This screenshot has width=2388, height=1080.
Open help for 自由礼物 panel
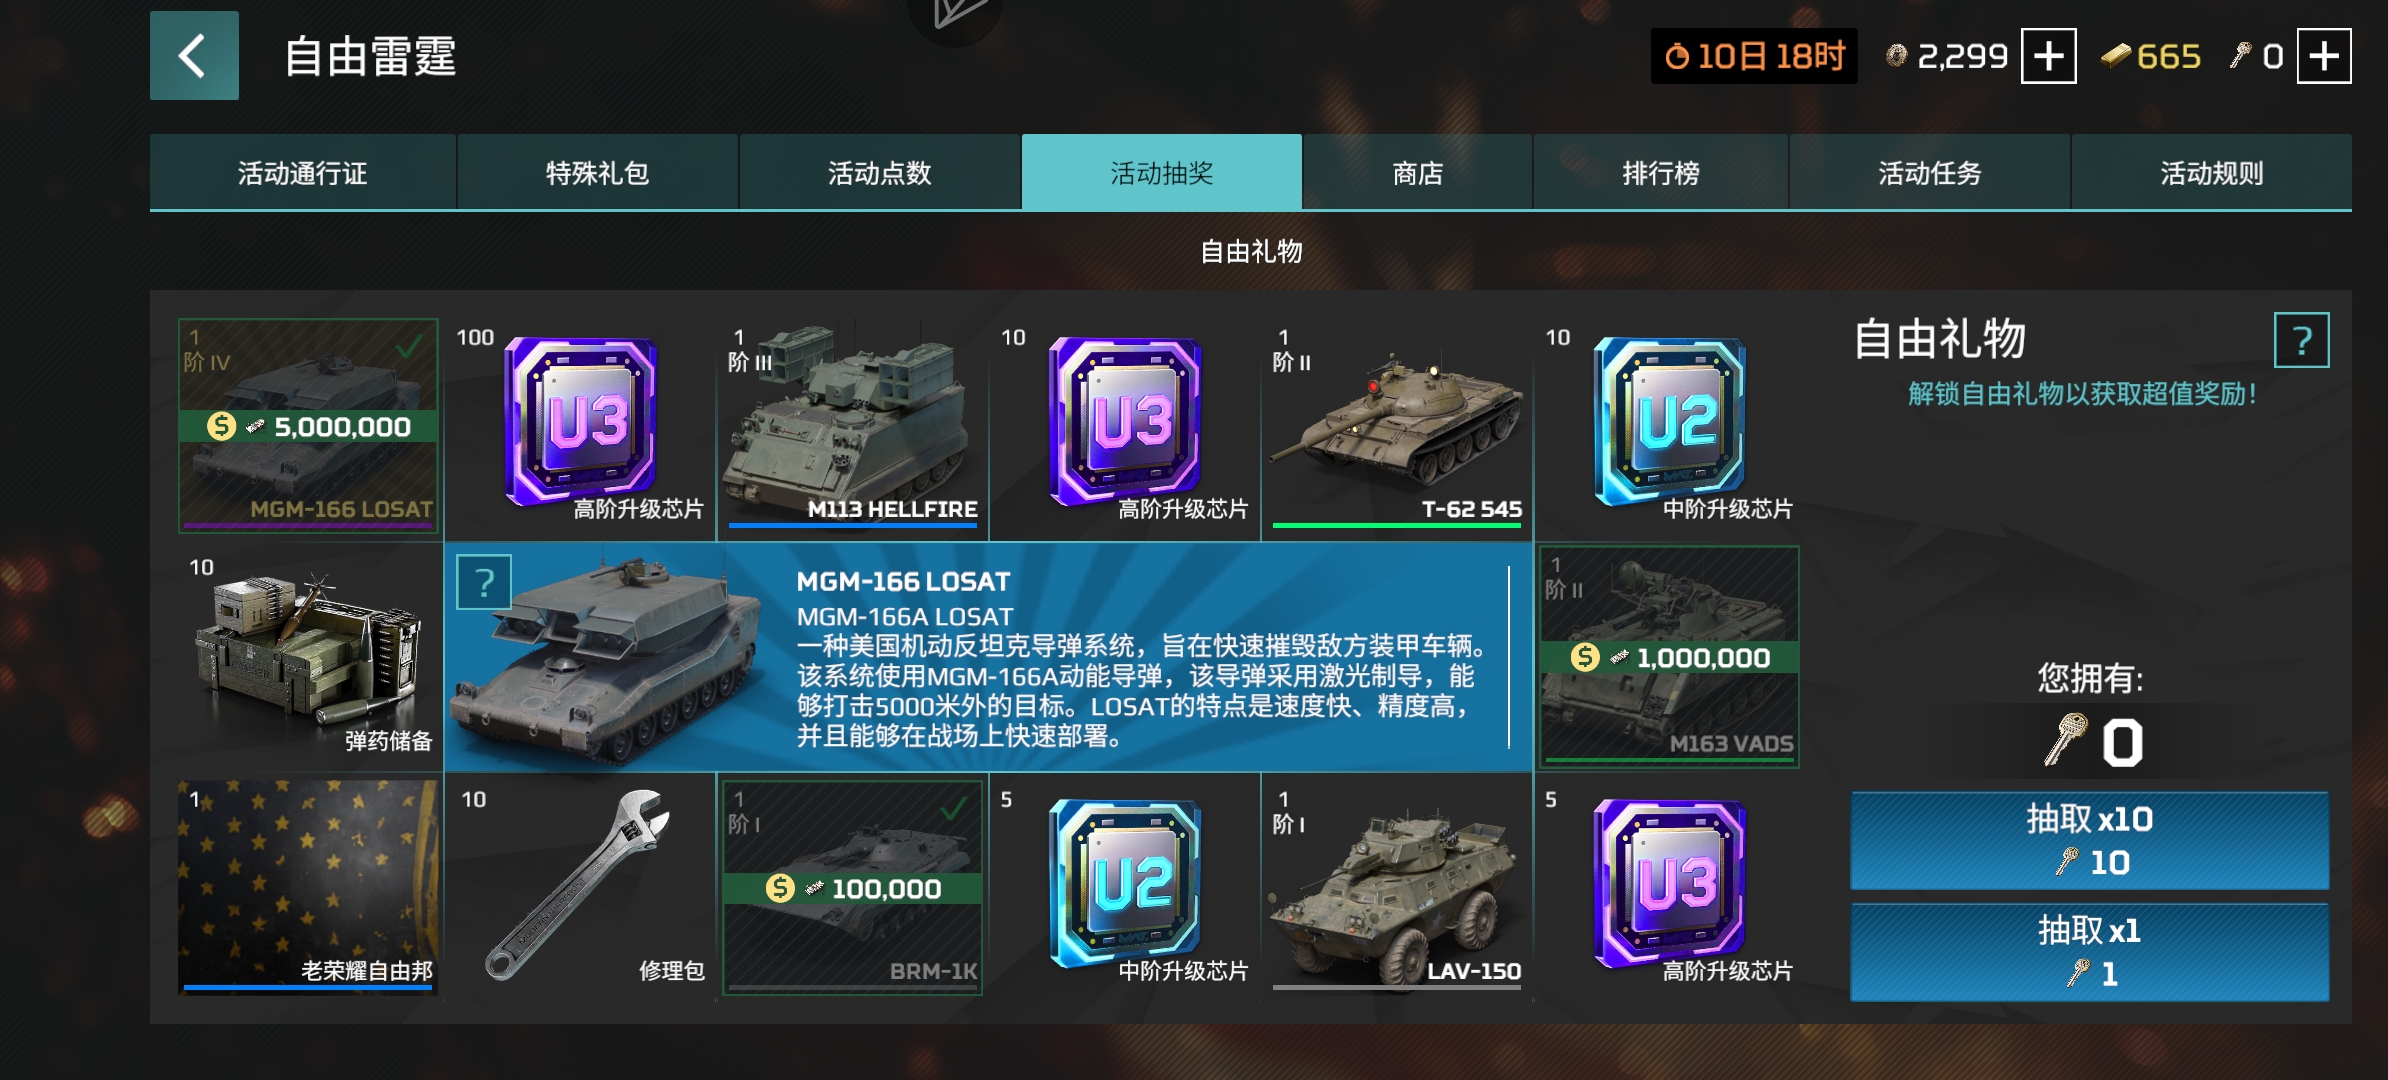(2301, 341)
